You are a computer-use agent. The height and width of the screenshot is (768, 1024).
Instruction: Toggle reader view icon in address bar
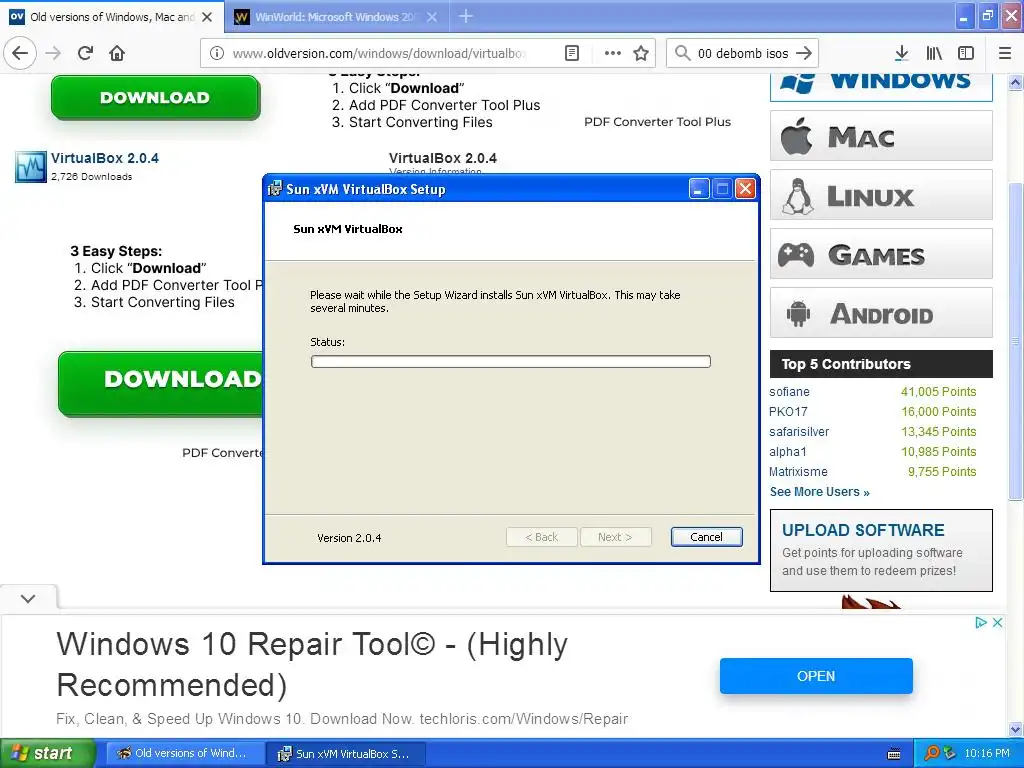(571, 53)
